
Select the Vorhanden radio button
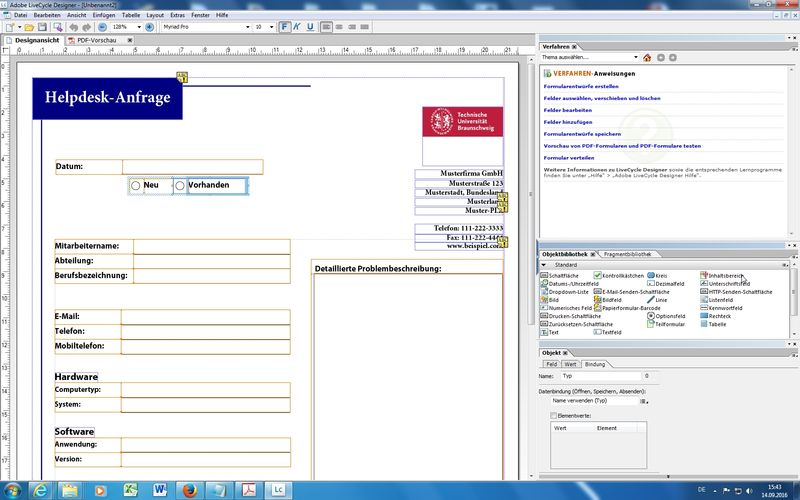coord(180,185)
